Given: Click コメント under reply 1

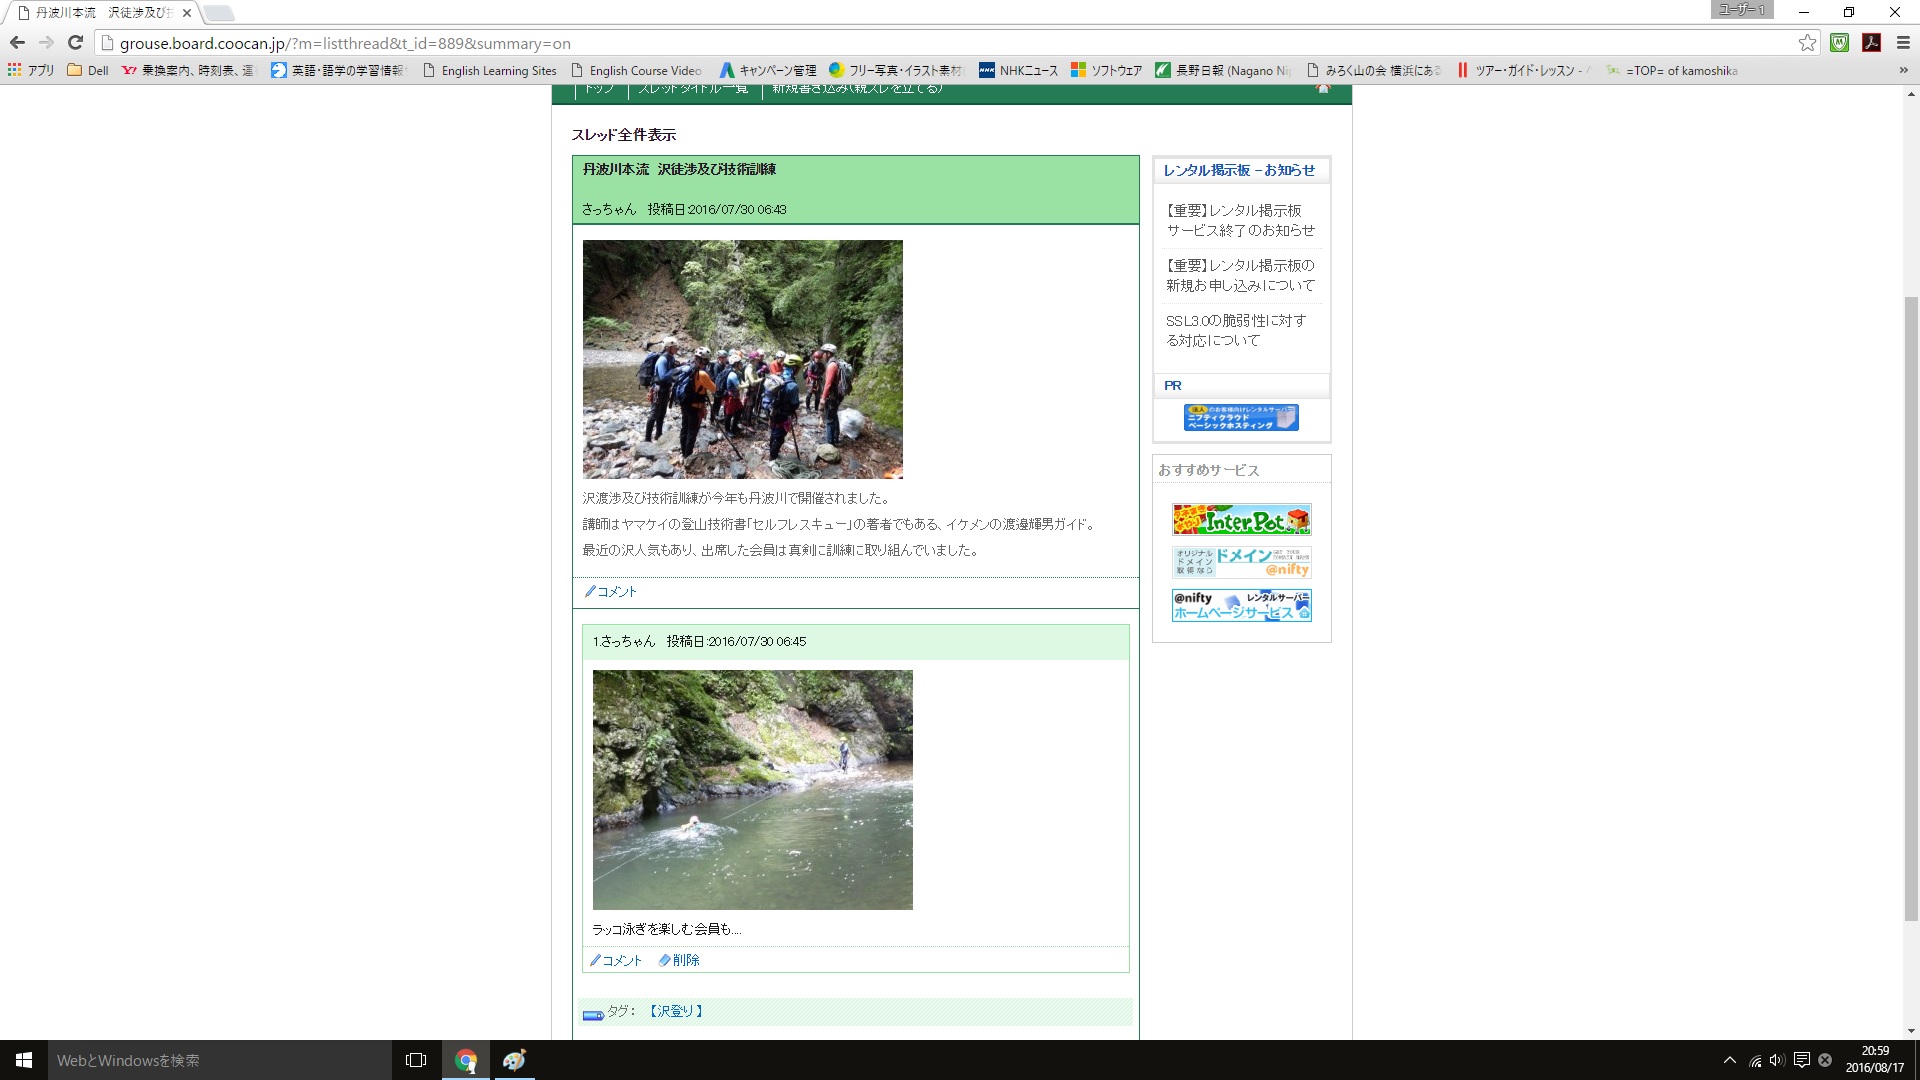Looking at the screenshot, I should pyautogui.click(x=616, y=960).
